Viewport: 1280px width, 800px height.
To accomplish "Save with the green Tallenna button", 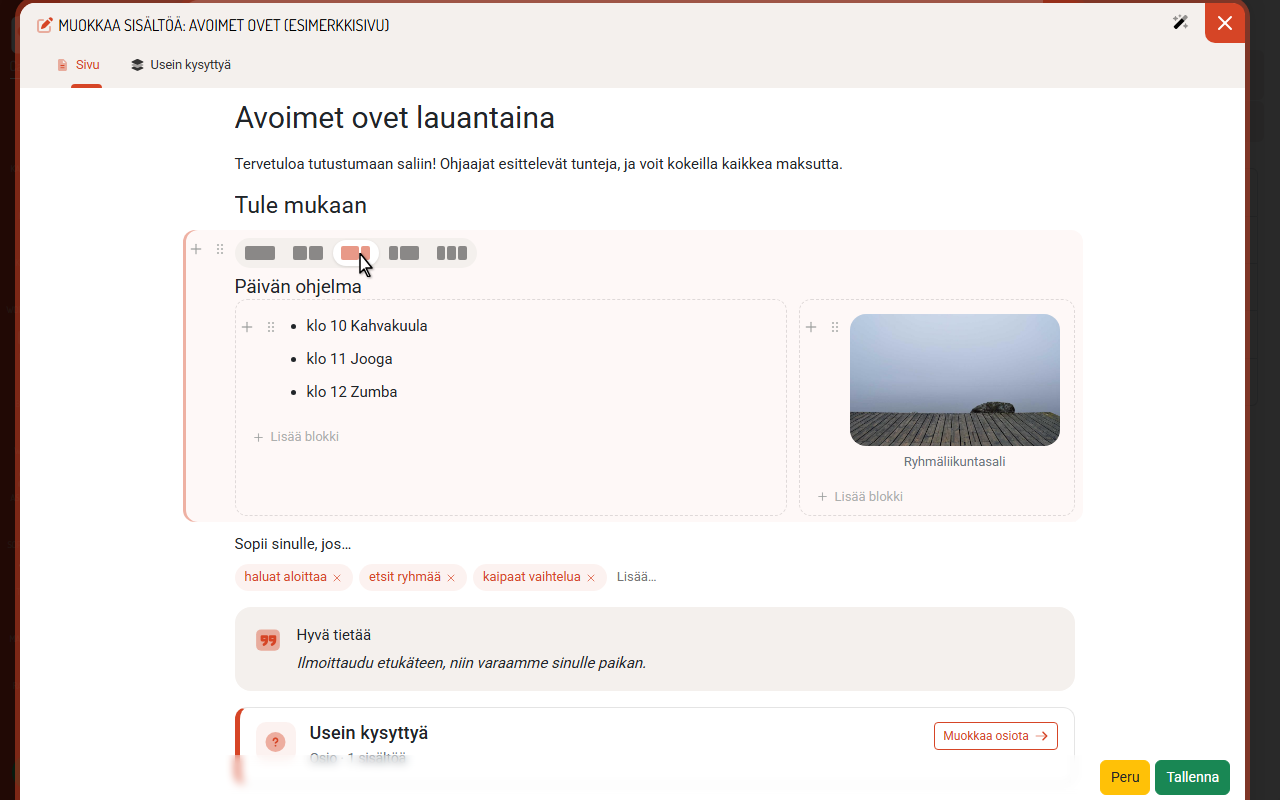I will tap(1192, 777).
